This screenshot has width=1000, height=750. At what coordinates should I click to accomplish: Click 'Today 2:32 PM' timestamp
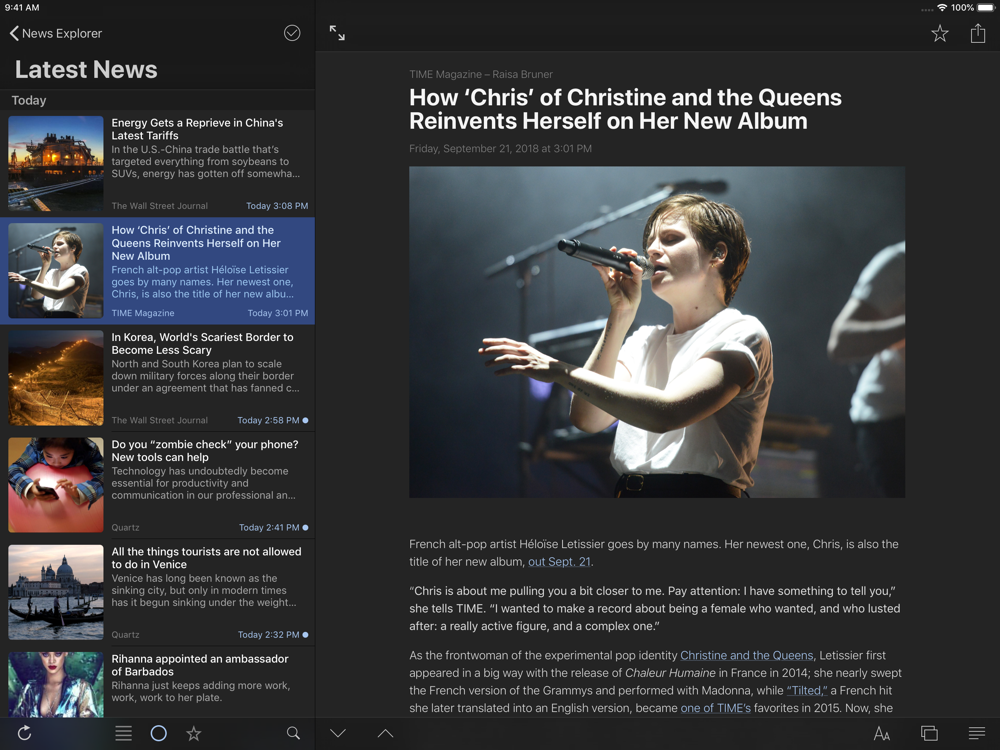pos(268,635)
